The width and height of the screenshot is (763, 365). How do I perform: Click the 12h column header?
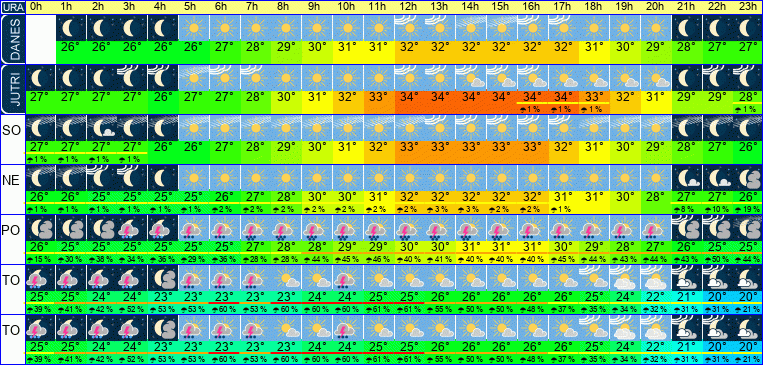[x=408, y=7]
